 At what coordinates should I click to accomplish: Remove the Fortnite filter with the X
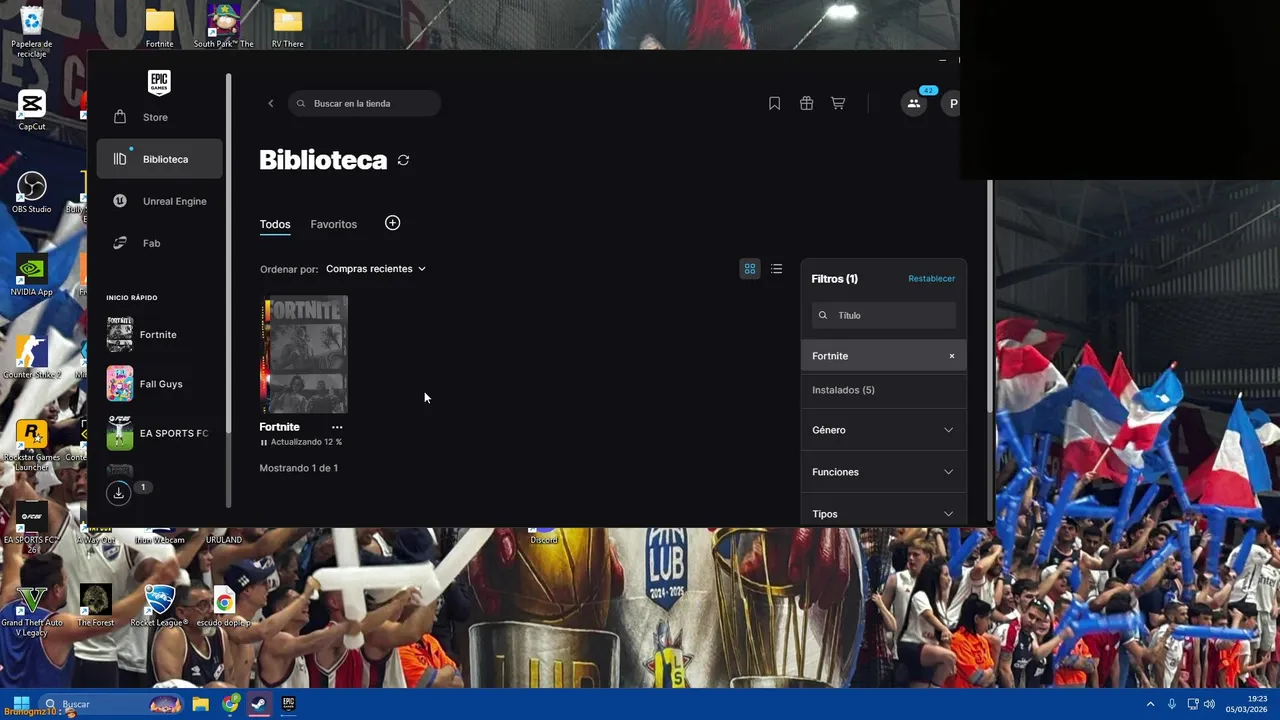click(x=951, y=356)
